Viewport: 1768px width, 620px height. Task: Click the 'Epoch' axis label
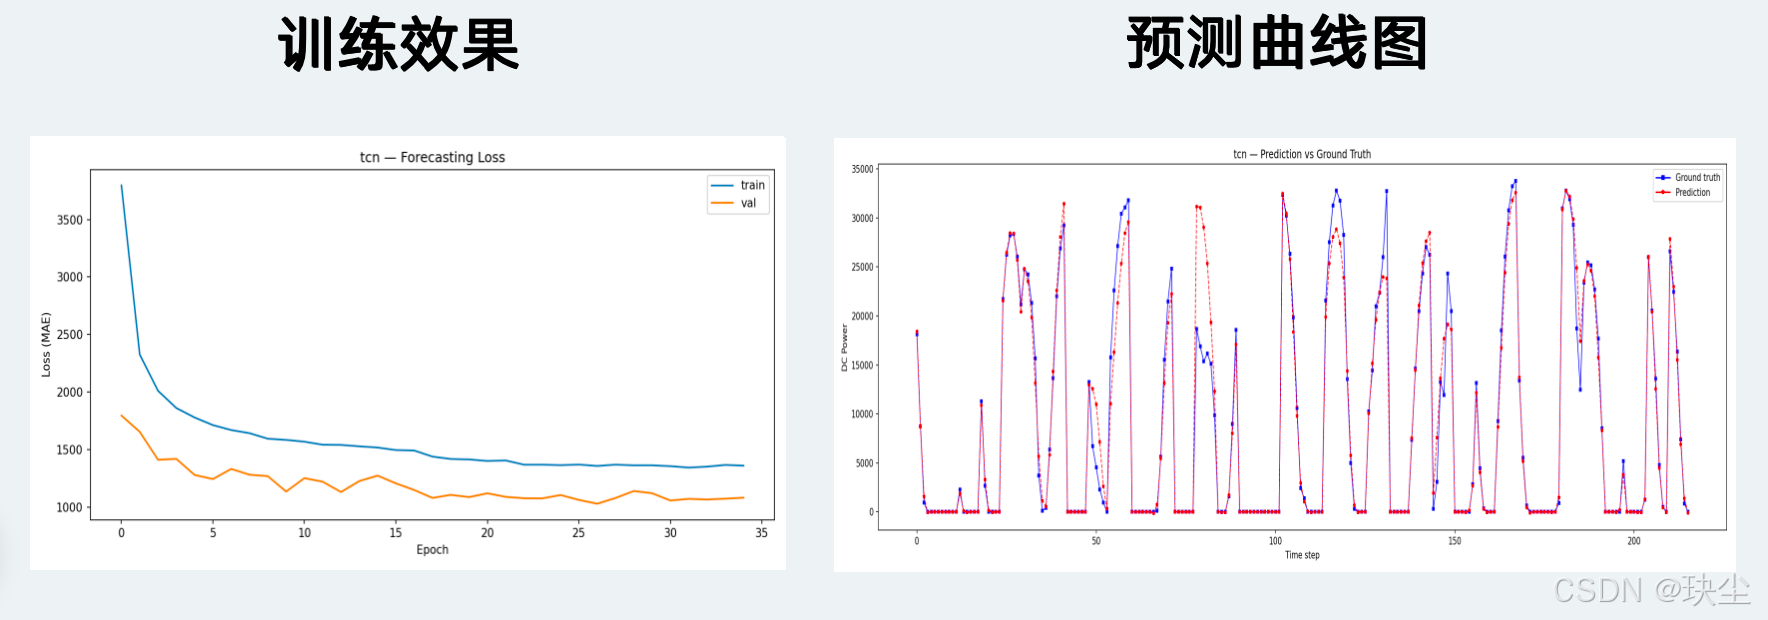point(432,549)
